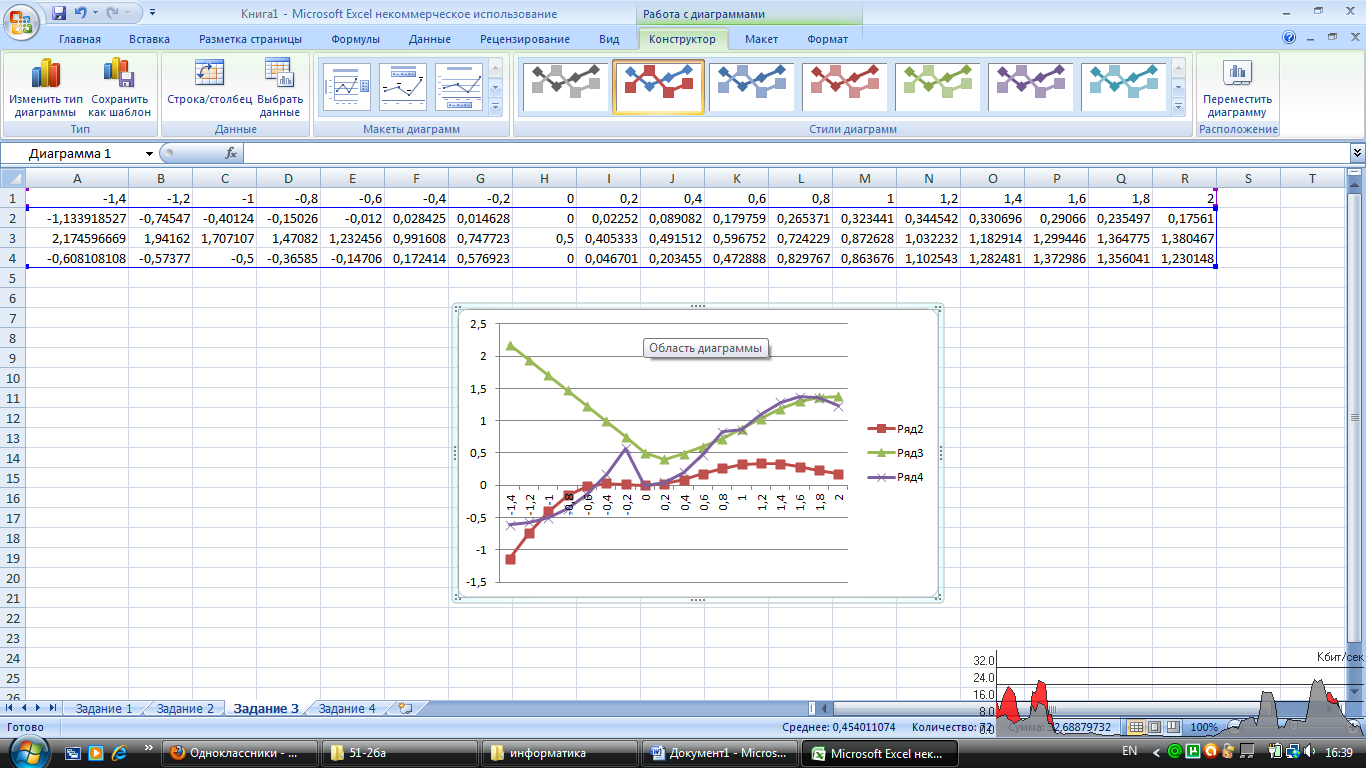
Task: Expand the chart layouts gallery
Action: coord(496,106)
